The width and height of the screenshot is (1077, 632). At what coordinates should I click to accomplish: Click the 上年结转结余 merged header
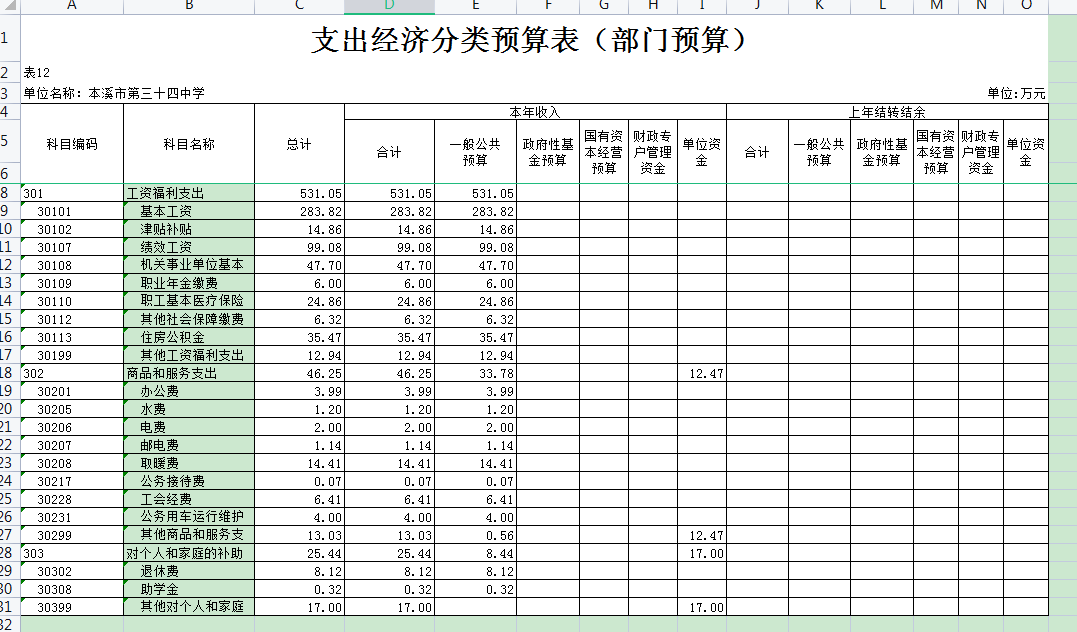[x=887, y=112]
